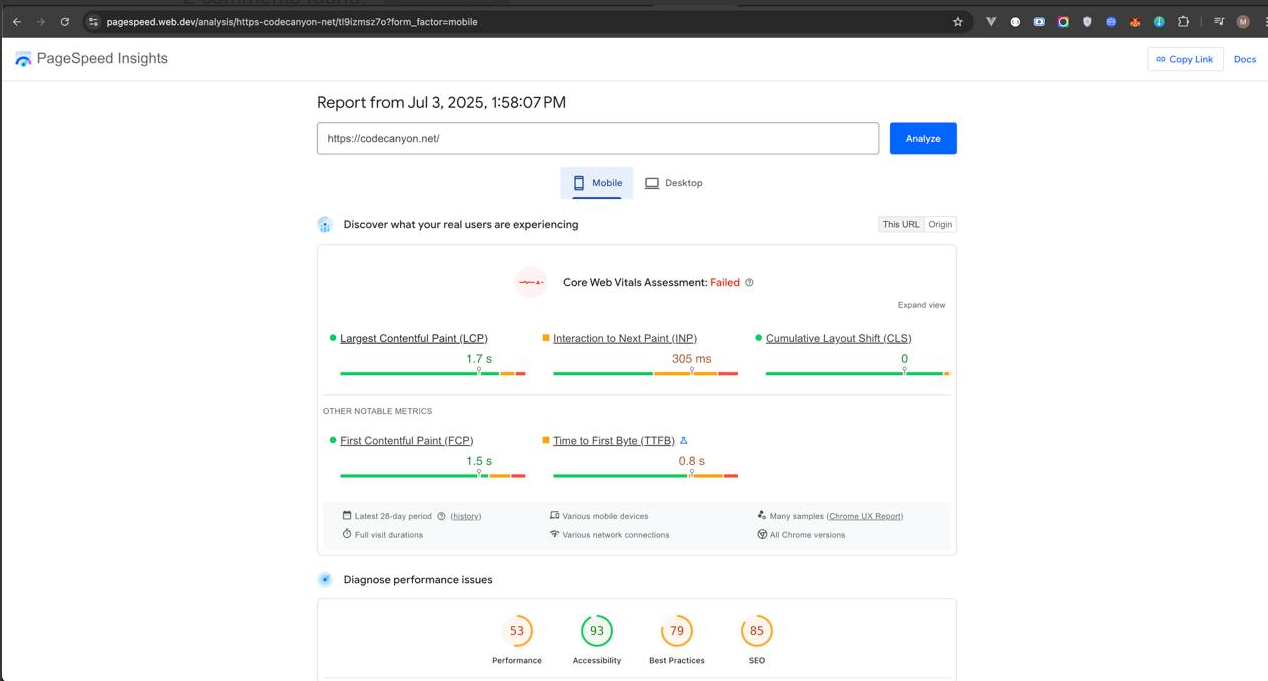Click the report date heading

tap(441, 102)
